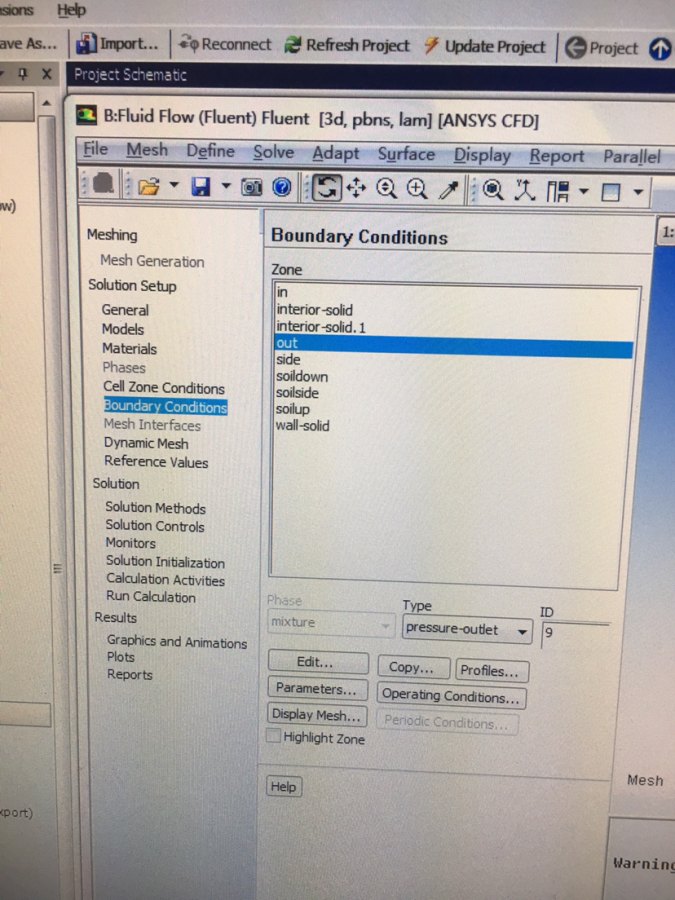675x900 pixels.
Task: Expand the graphics window options arrow
Action: tap(638, 192)
